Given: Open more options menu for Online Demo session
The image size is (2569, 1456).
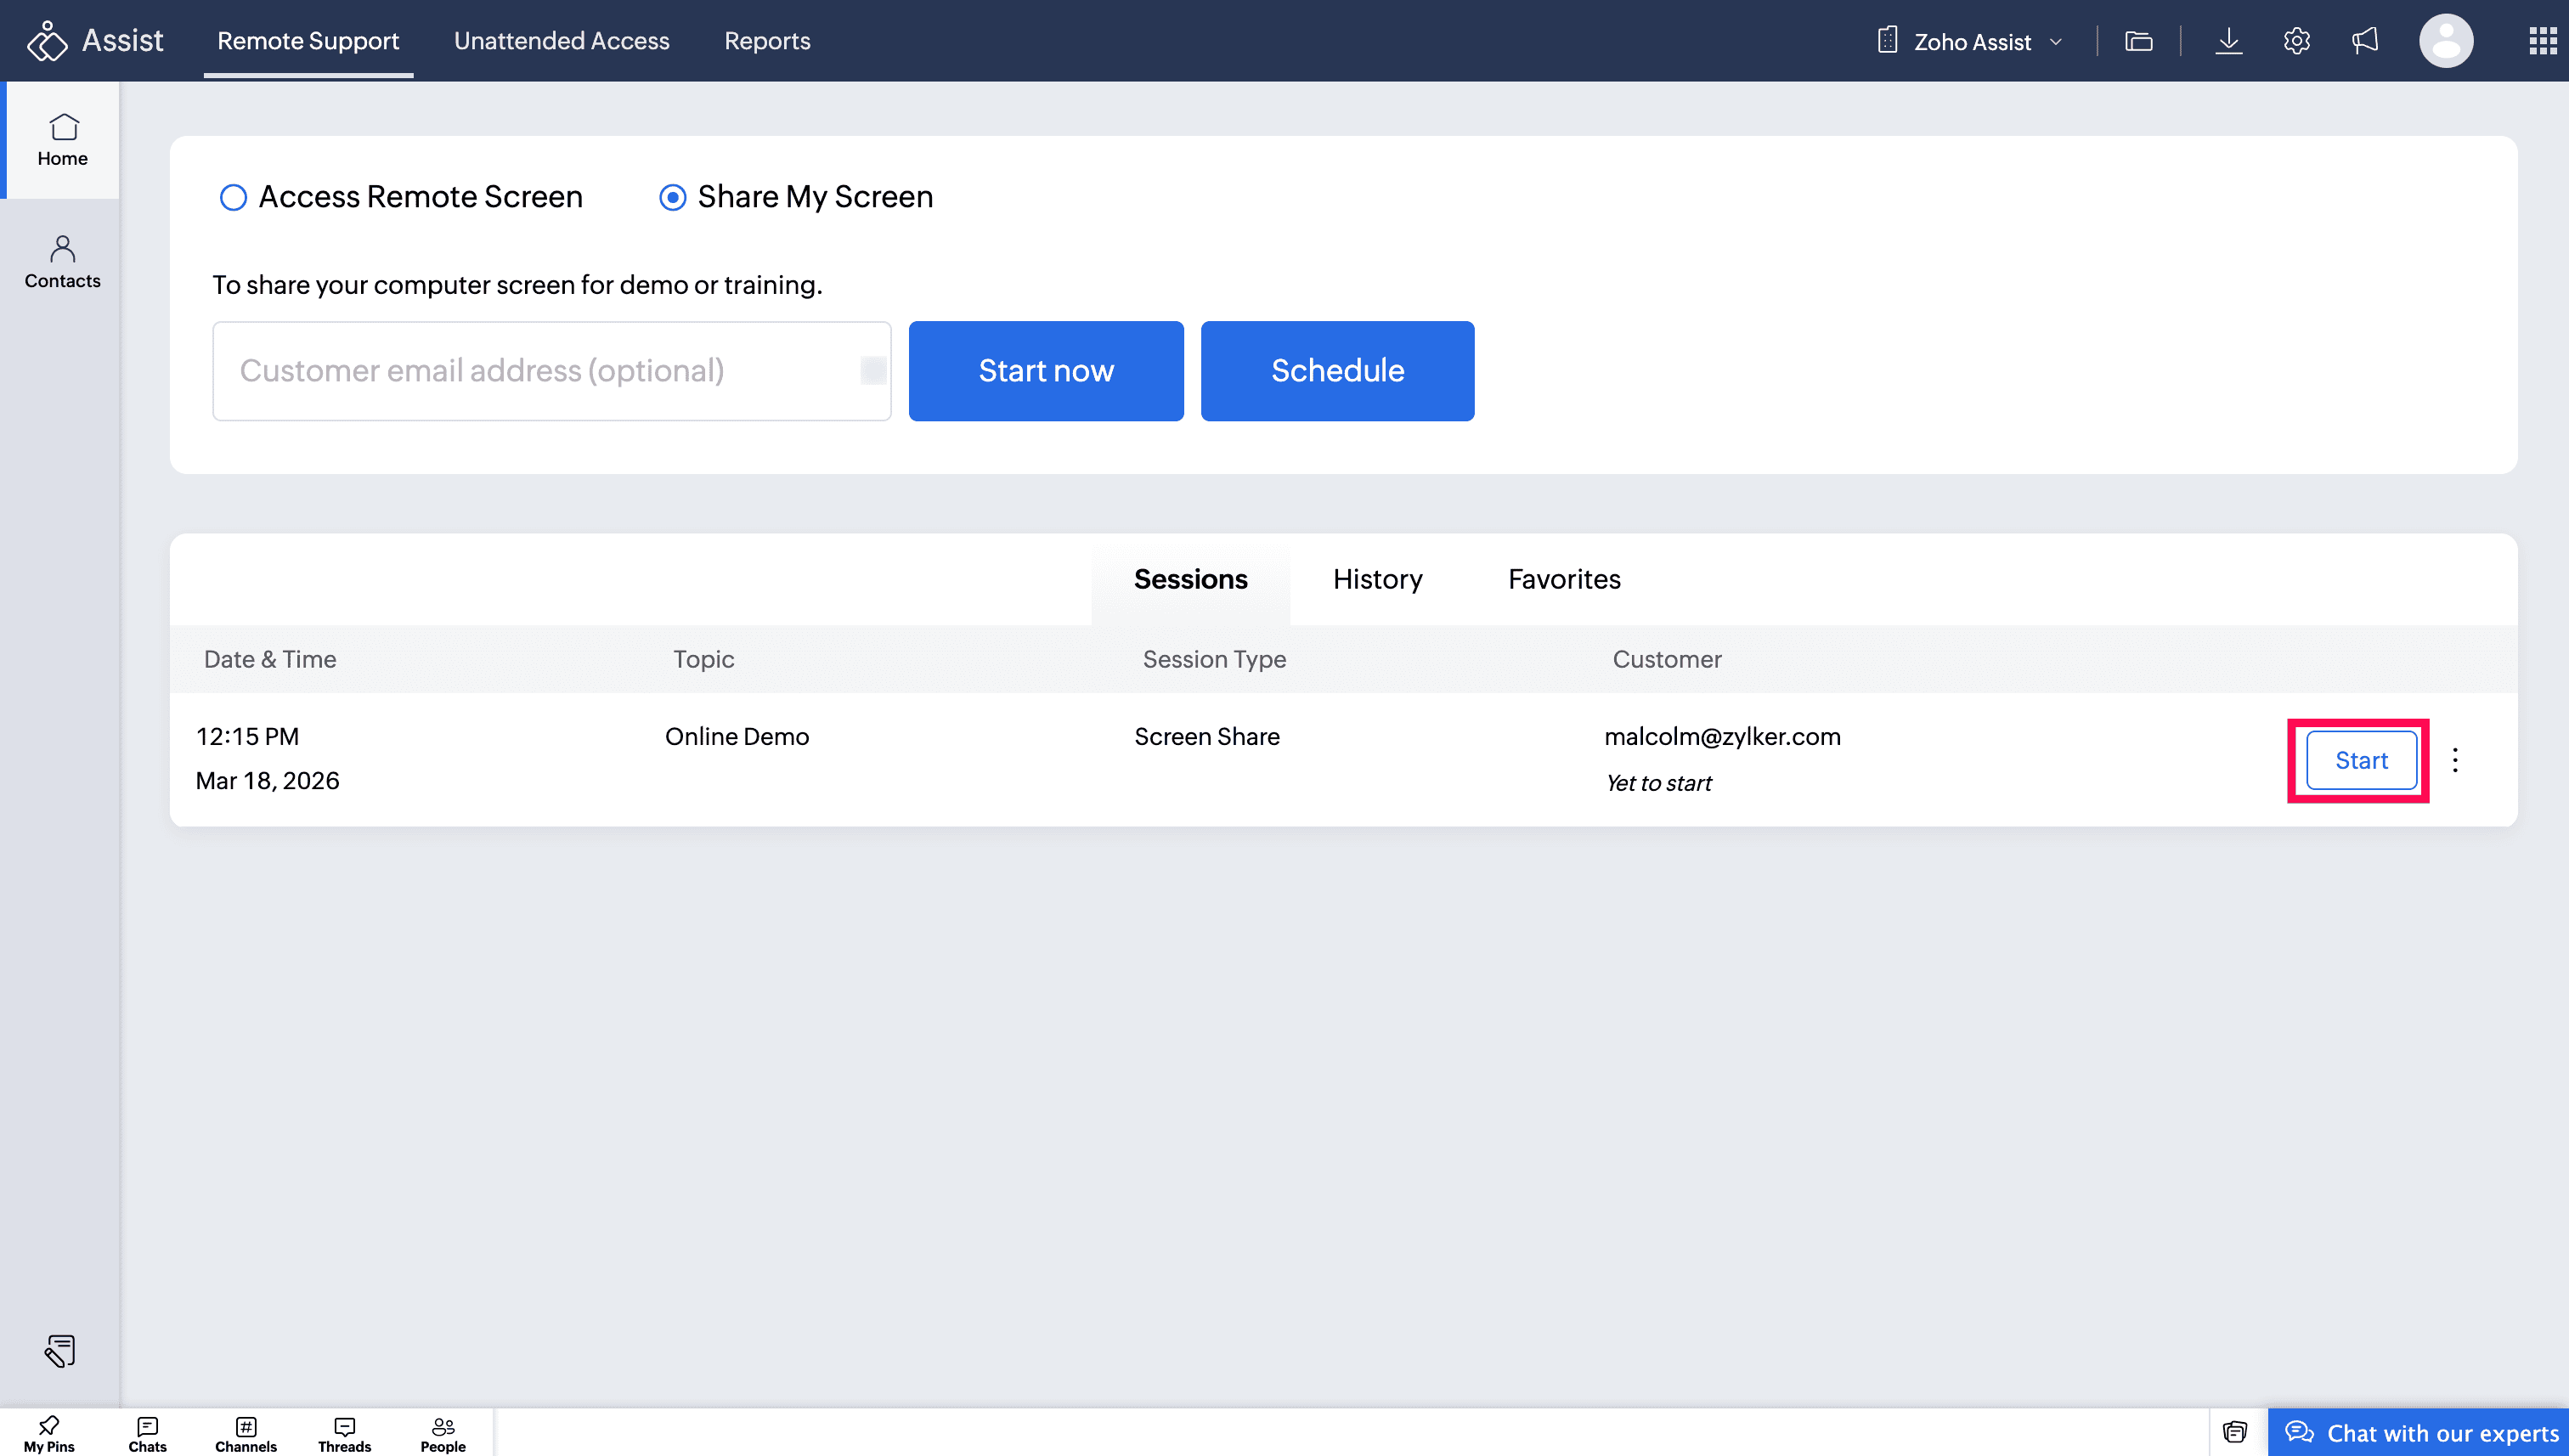Looking at the screenshot, I should tap(2455, 760).
